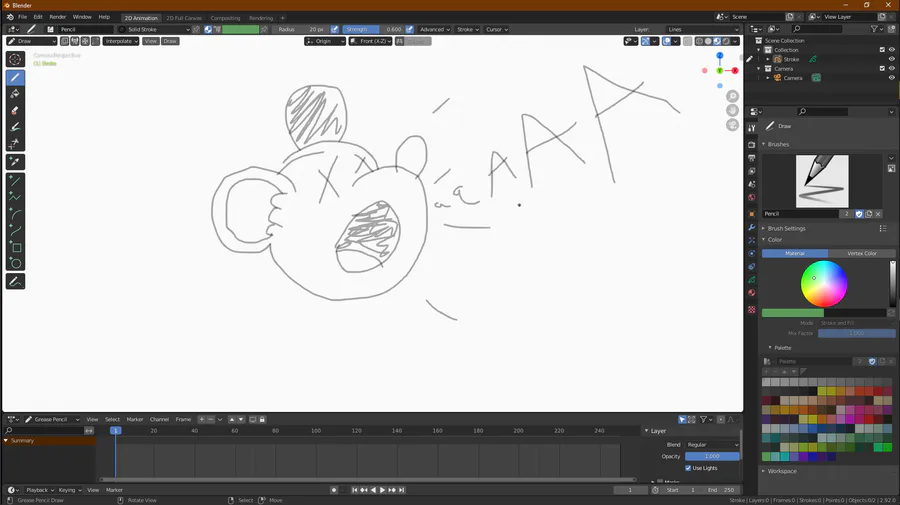Image resolution: width=900 pixels, height=505 pixels.
Task: Hide the Camera collection in outliner
Action: pyautogui.click(x=891, y=68)
